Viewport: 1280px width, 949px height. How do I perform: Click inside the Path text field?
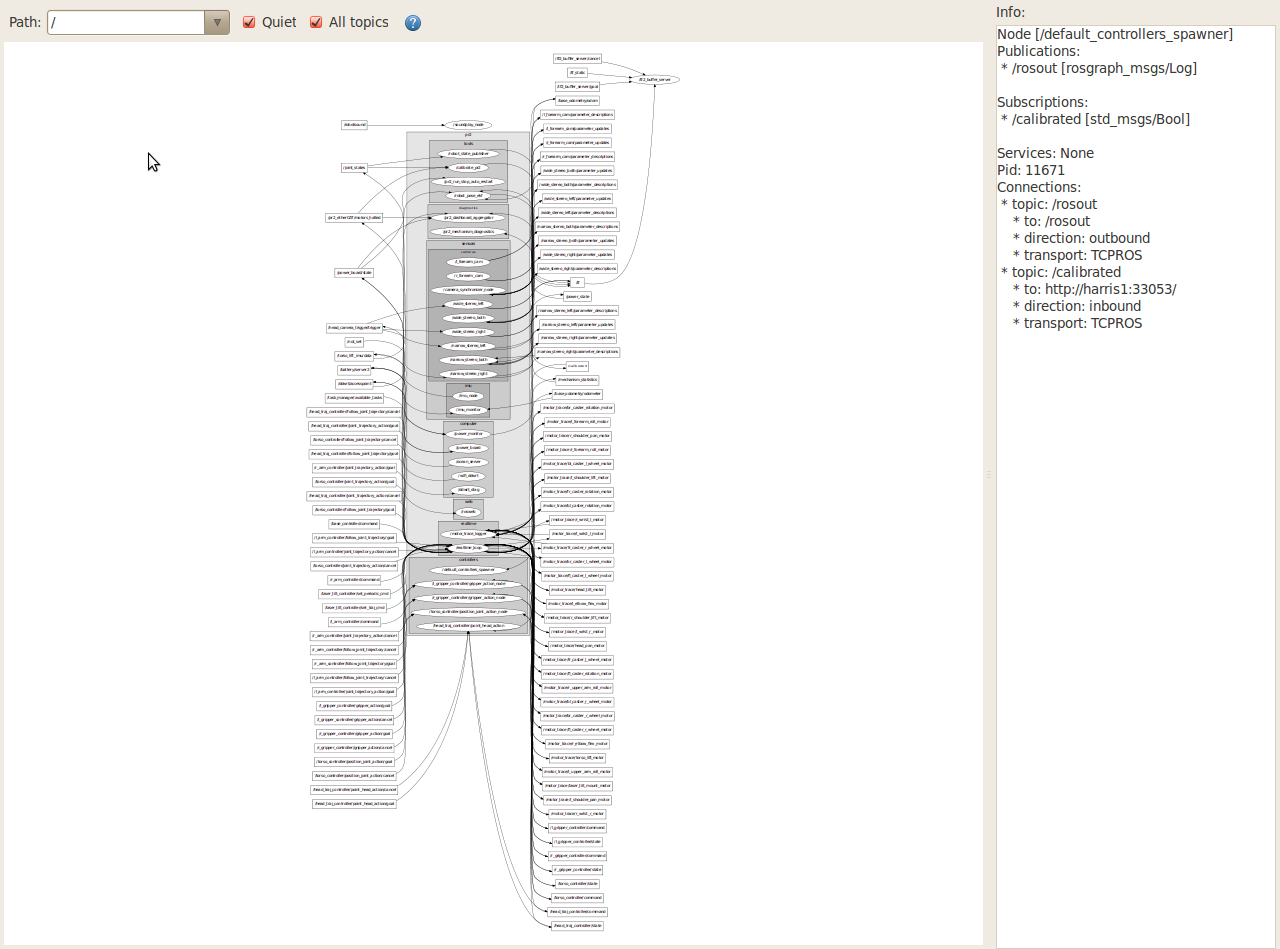(126, 22)
